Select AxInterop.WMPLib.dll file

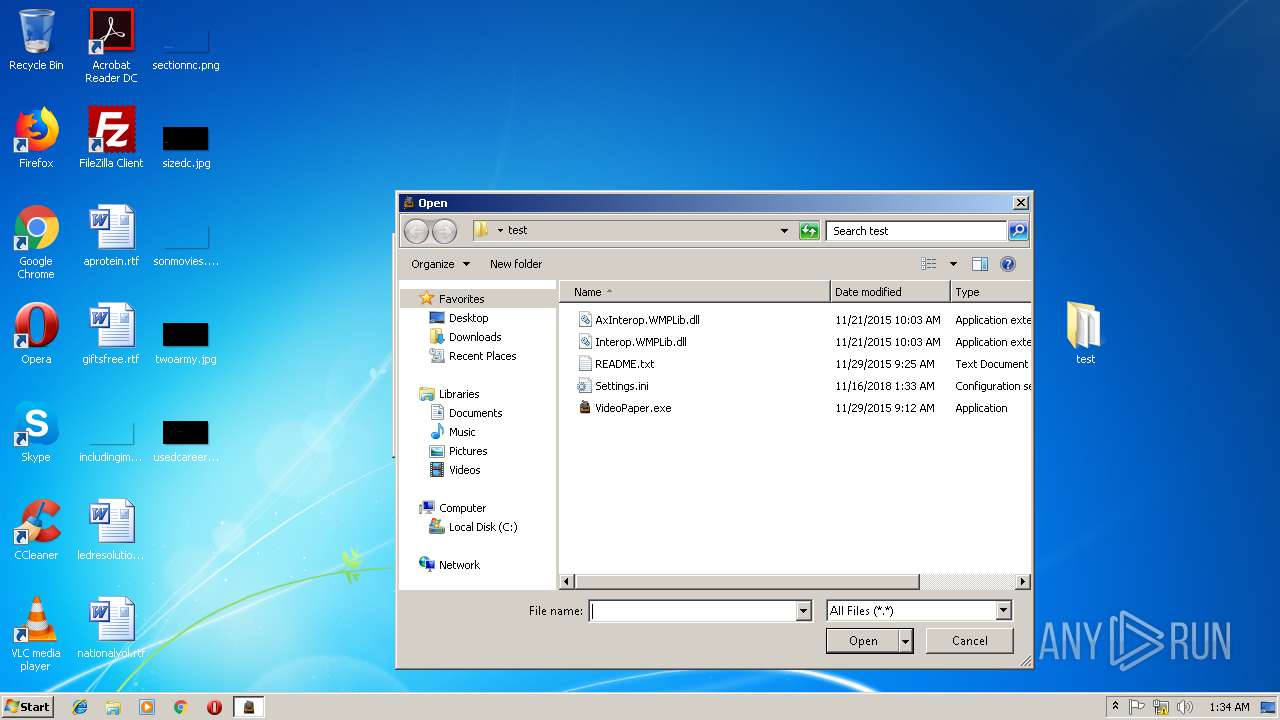pos(647,320)
